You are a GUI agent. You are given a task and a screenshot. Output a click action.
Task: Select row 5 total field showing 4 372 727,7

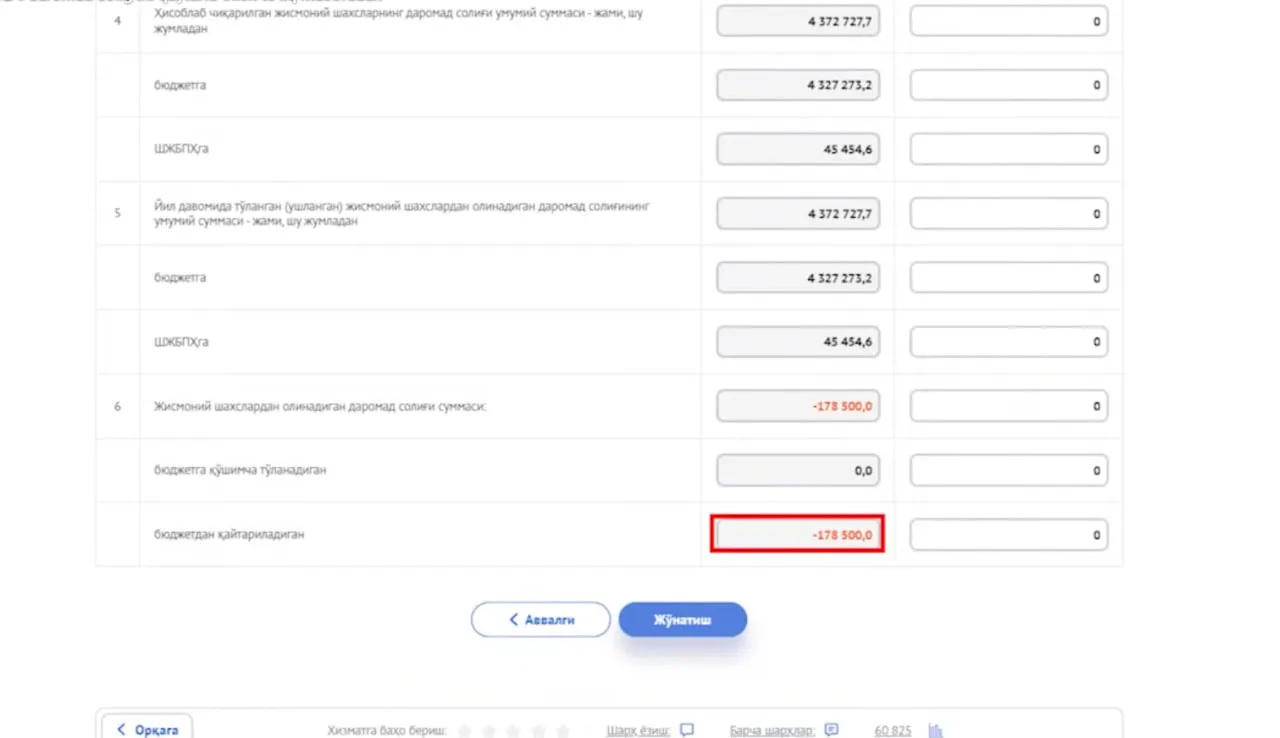tap(797, 214)
